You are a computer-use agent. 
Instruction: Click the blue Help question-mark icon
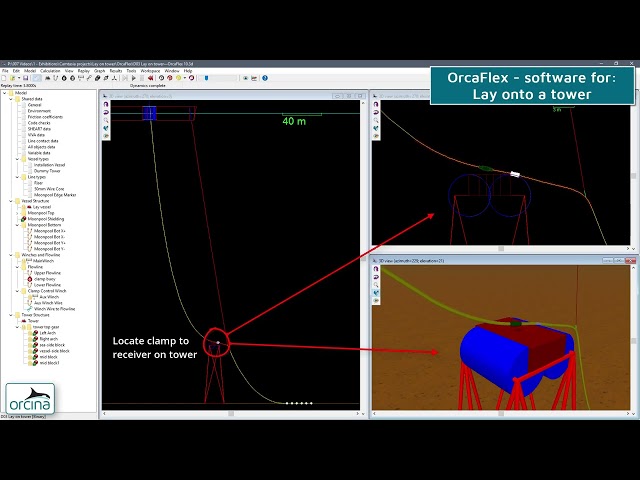coord(265,78)
